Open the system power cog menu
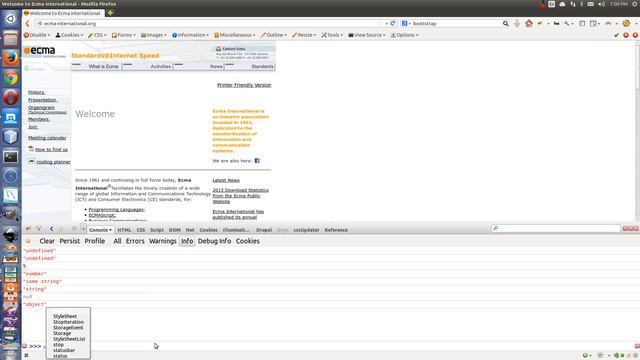The width and height of the screenshot is (640, 360). (x=635, y=4)
